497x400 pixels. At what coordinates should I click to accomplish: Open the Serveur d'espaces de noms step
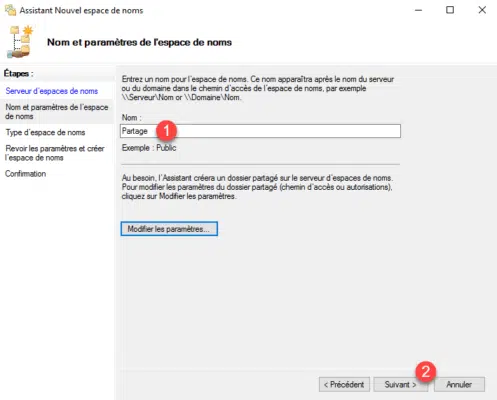(52, 91)
